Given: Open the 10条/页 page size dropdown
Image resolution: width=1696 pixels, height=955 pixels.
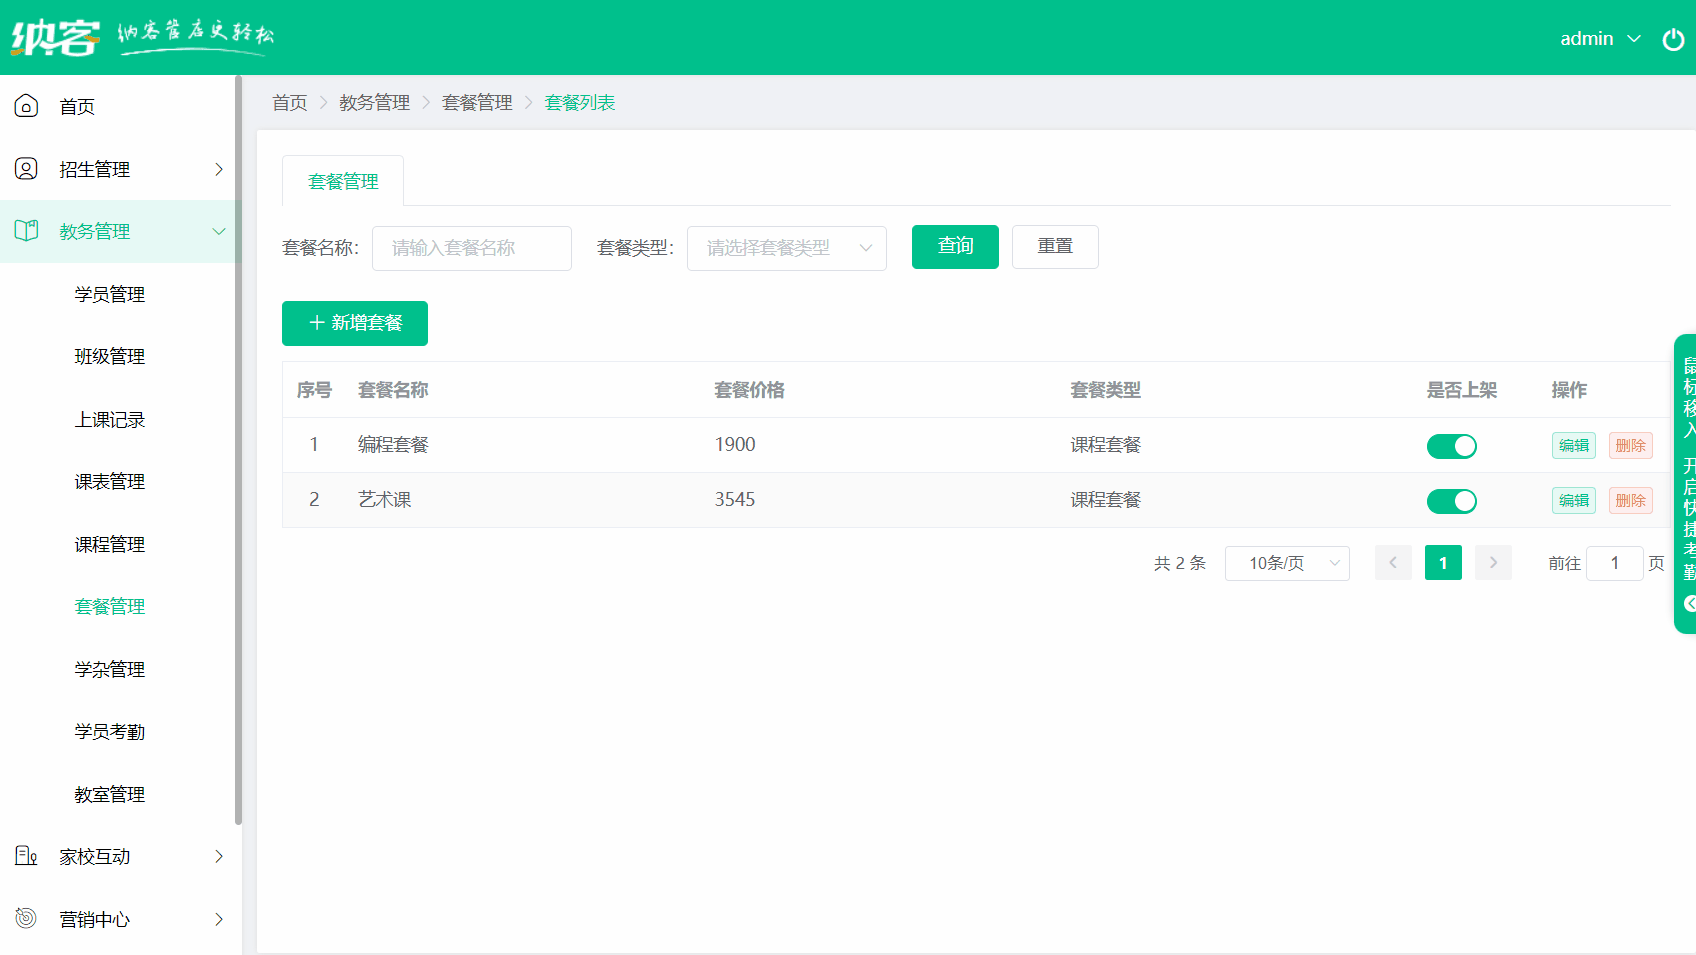Looking at the screenshot, I should pos(1287,563).
